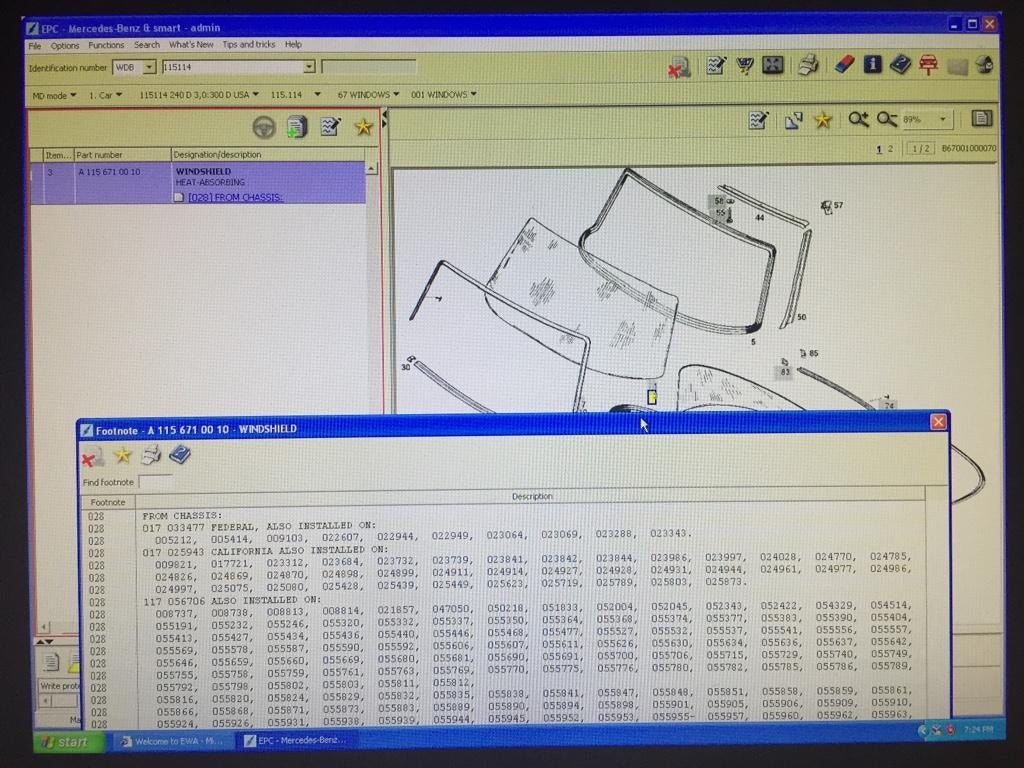The width and height of the screenshot is (1024, 768).
Task: Close the Footnote window
Action: [x=938, y=421]
